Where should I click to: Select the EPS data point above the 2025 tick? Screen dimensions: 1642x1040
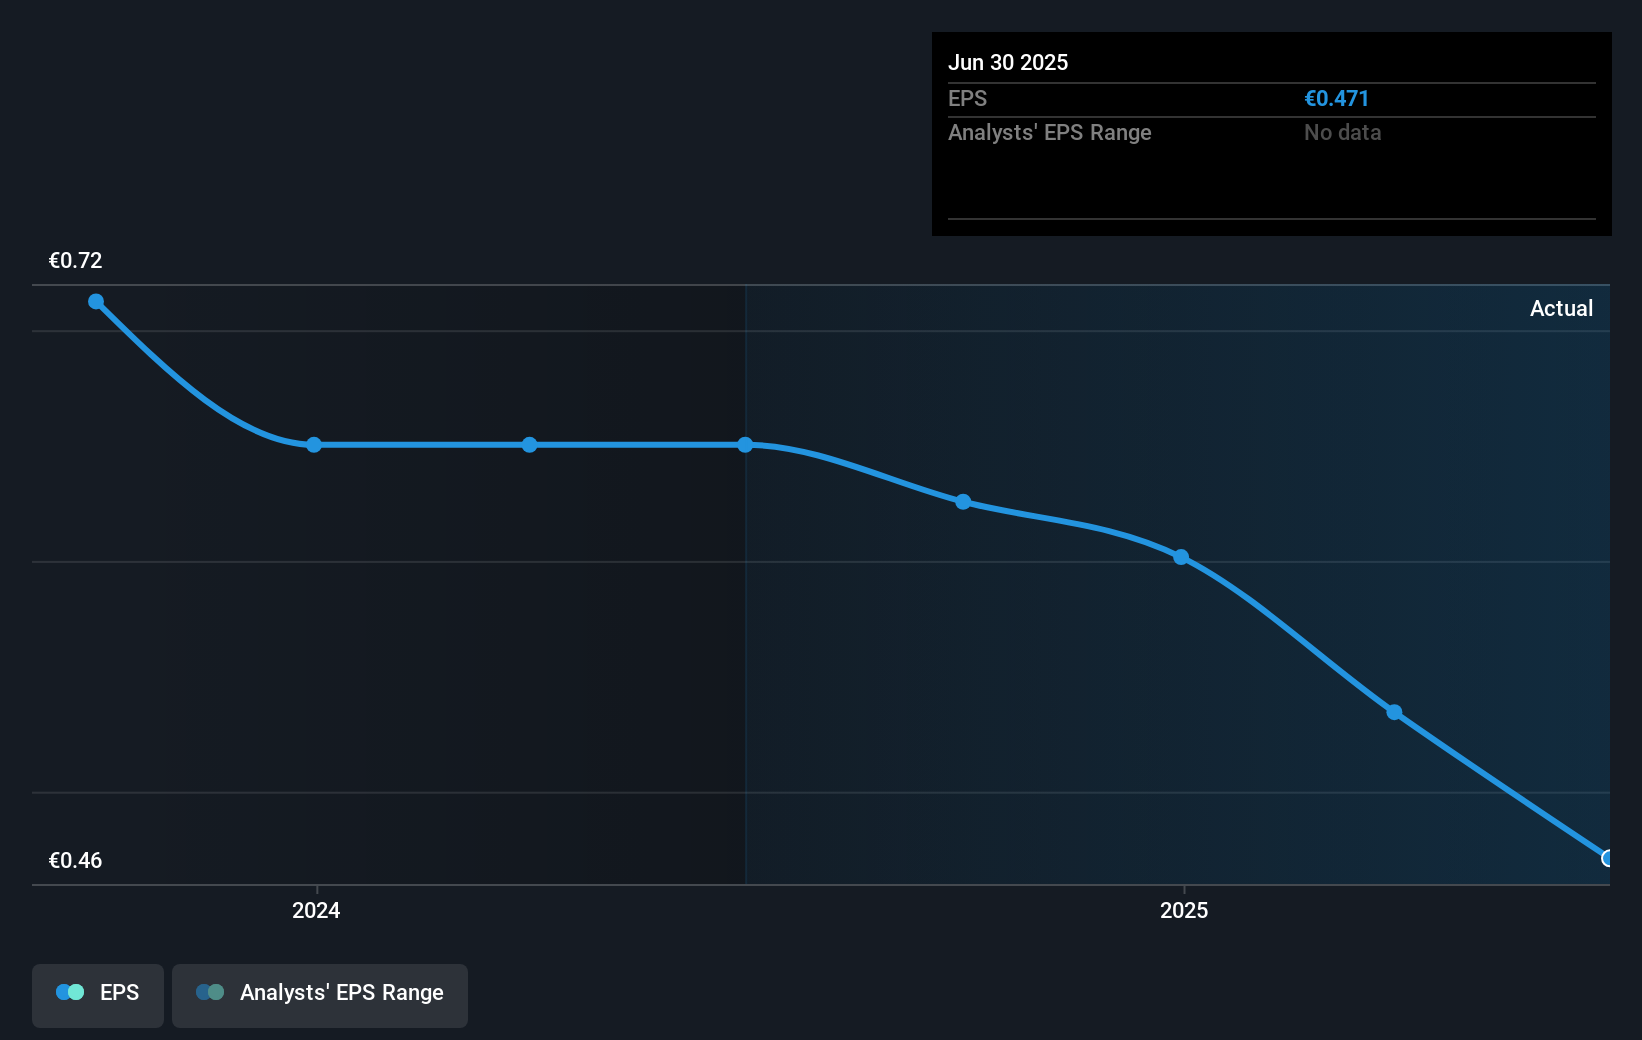pos(1181,557)
